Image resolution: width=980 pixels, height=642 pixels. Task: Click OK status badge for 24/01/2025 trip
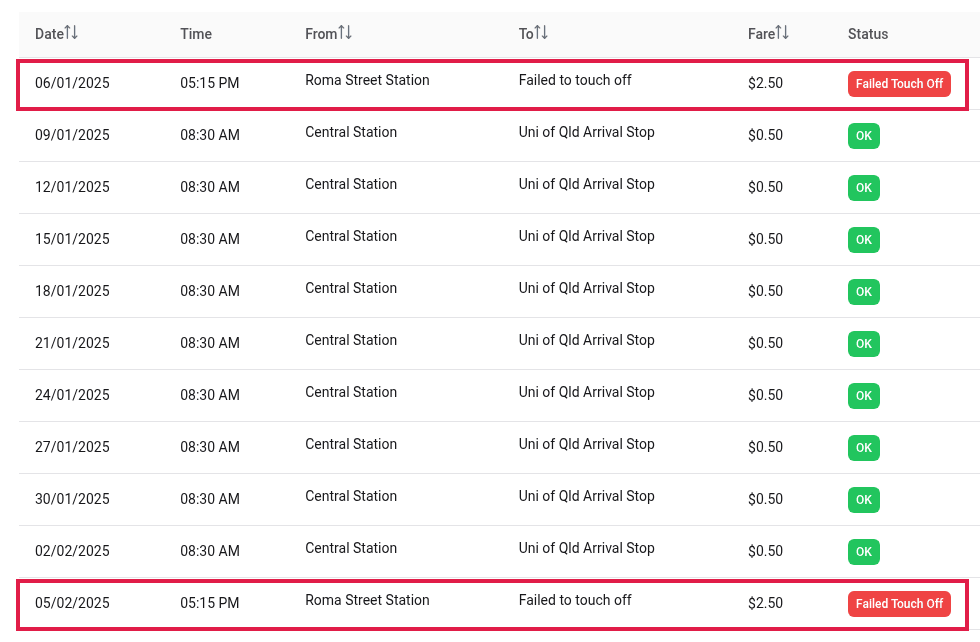864,396
